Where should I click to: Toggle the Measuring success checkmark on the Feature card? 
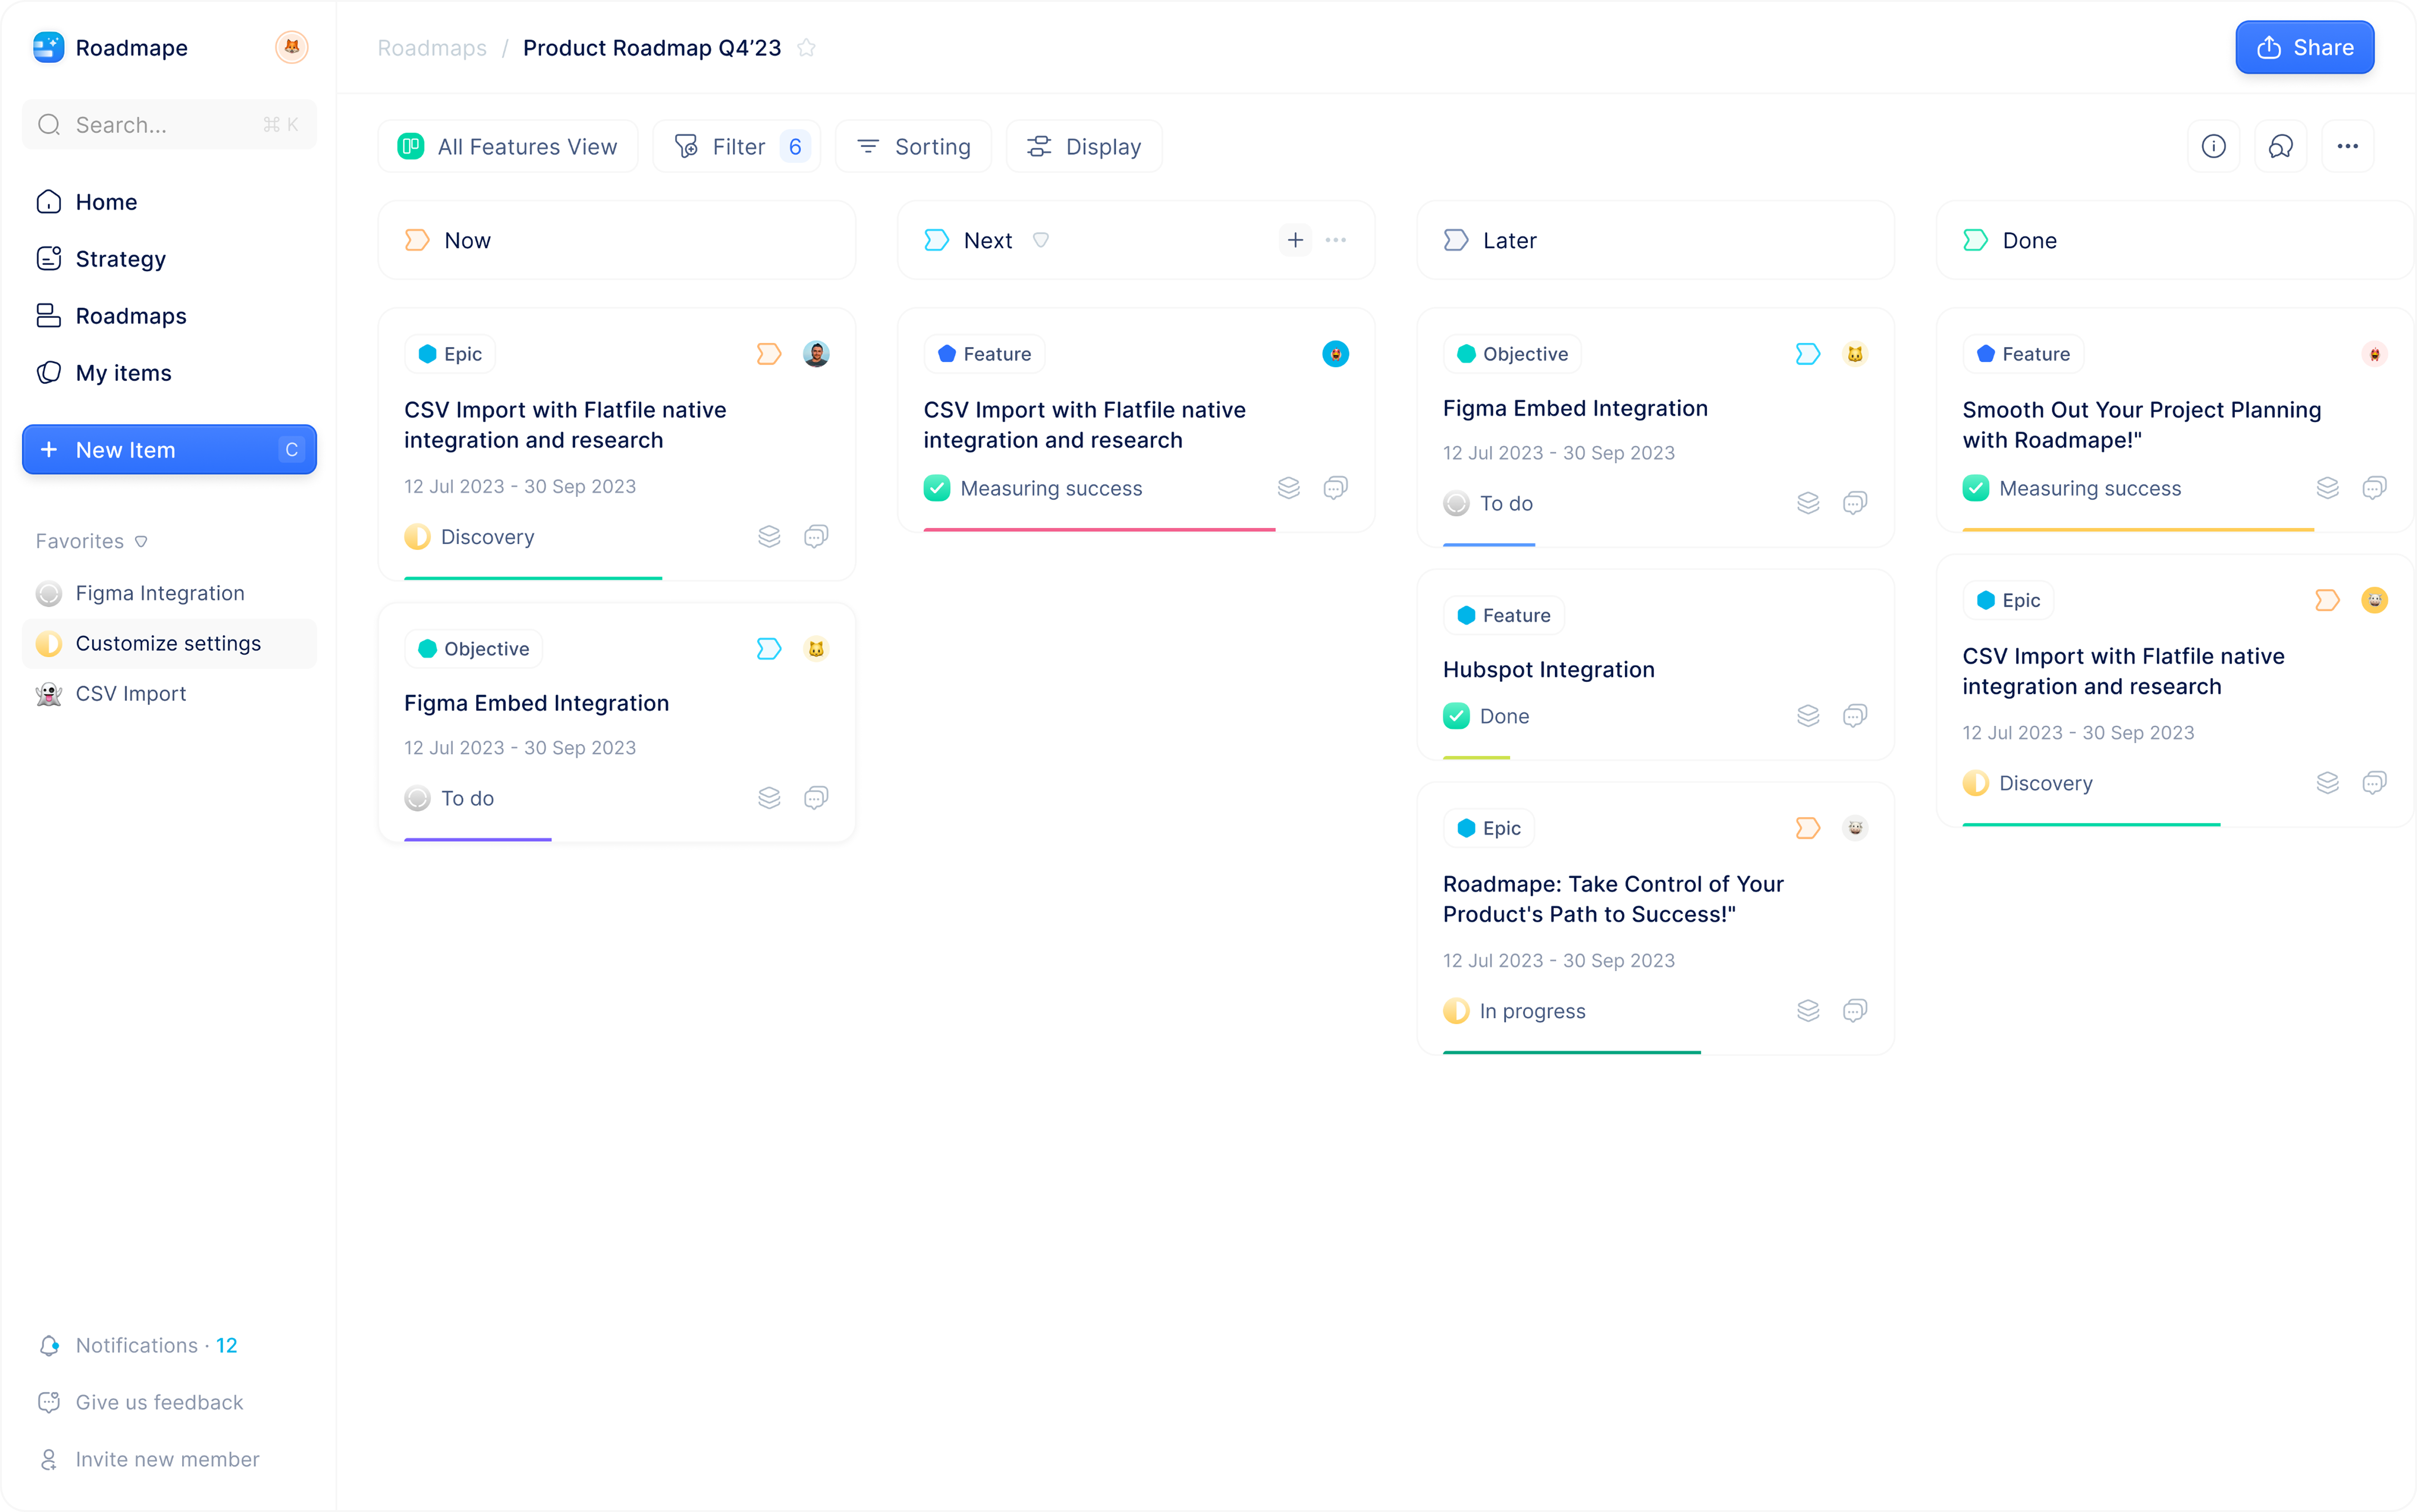click(936, 487)
